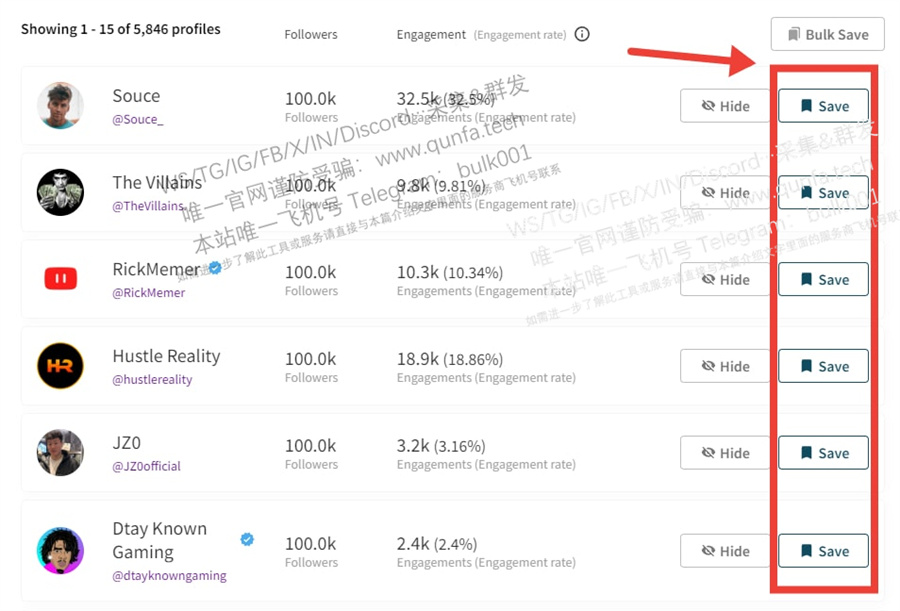This screenshot has width=900, height=611.
Task: Open The Villains profile picture
Action: pos(60,192)
